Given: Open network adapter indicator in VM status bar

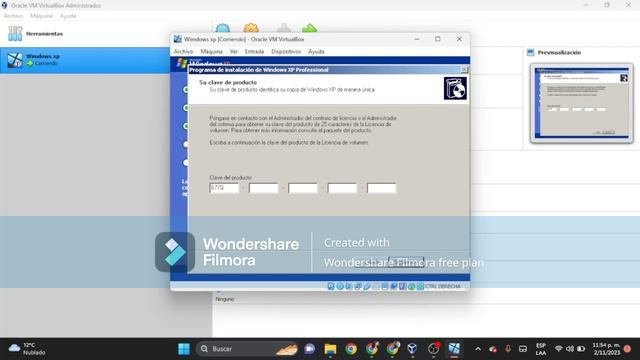Looking at the screenshot, I should point(358,286).
